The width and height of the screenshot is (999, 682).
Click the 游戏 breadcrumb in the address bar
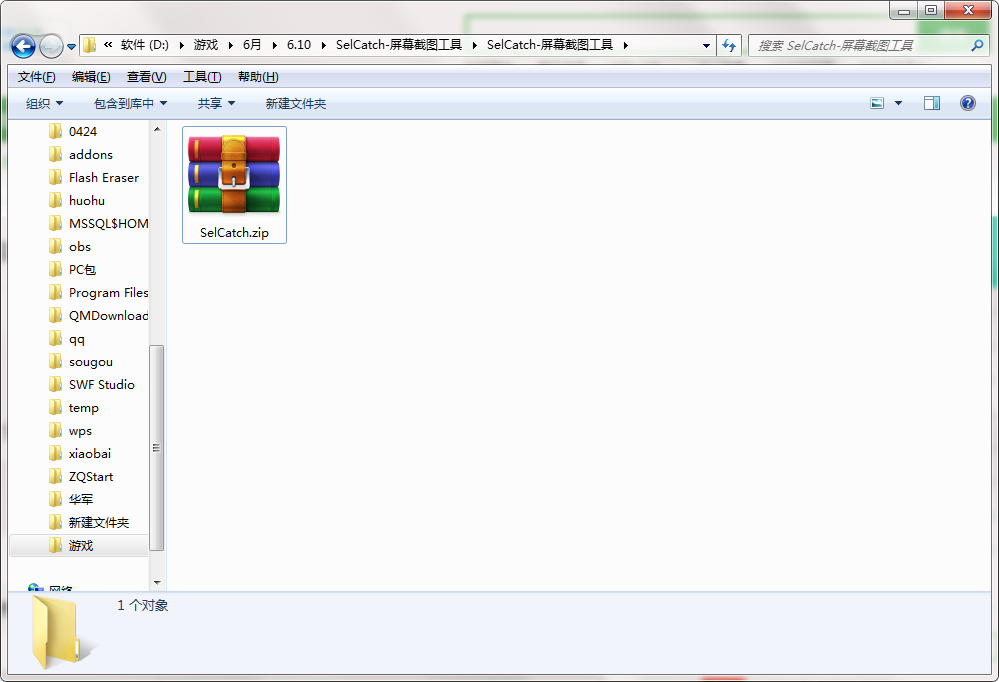[206, 45]
